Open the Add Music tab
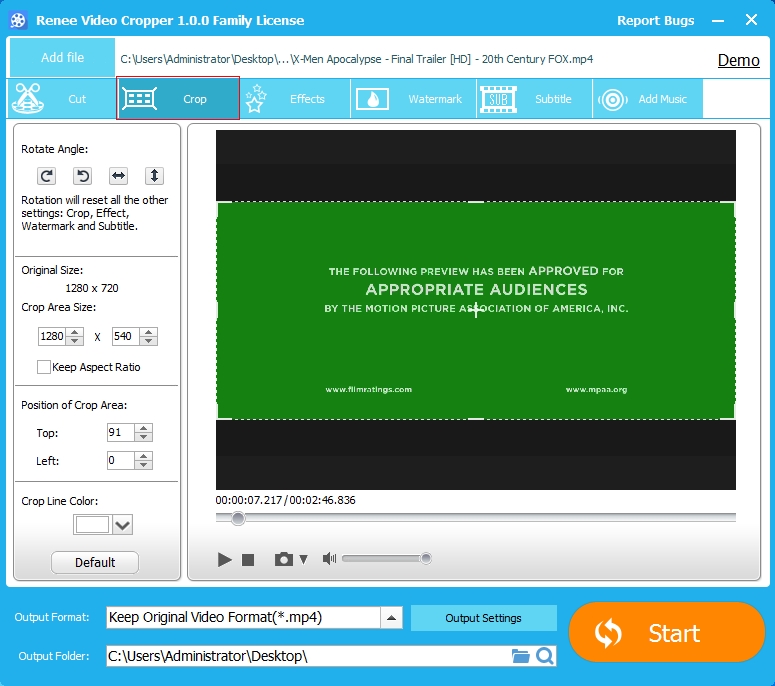The height and width of the screenshot is (686, 775). (x=648, y=99)
